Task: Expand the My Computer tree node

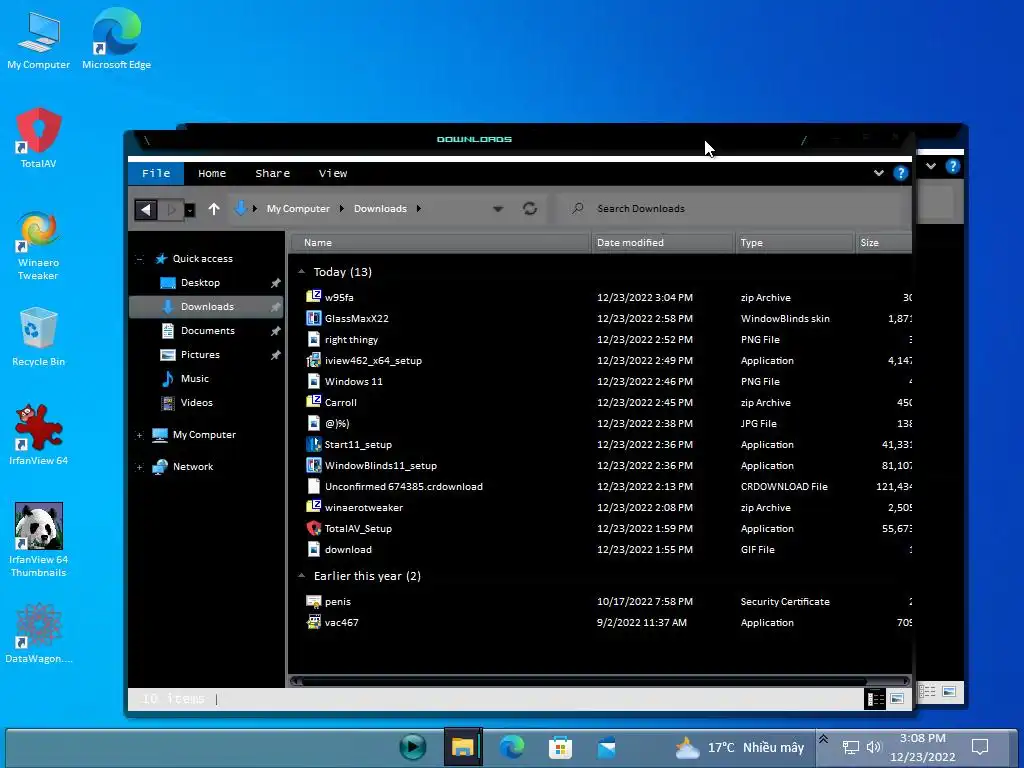Action: click(139, 435)
